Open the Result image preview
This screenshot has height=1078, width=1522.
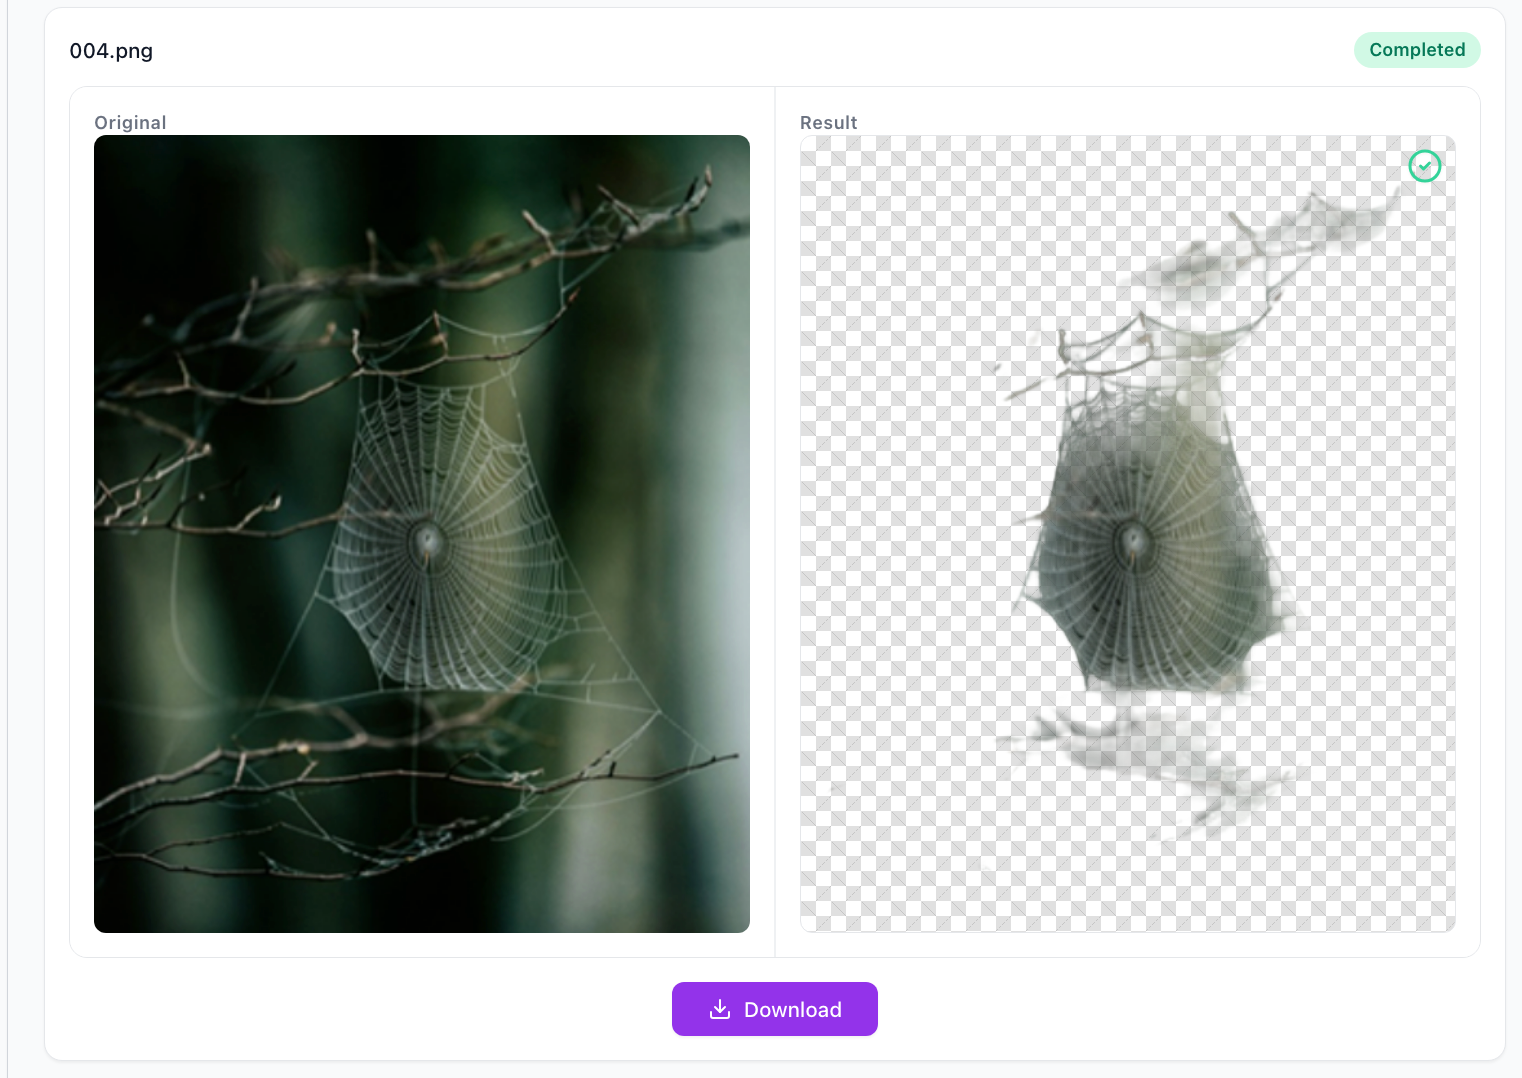(x=1127, y=533)
